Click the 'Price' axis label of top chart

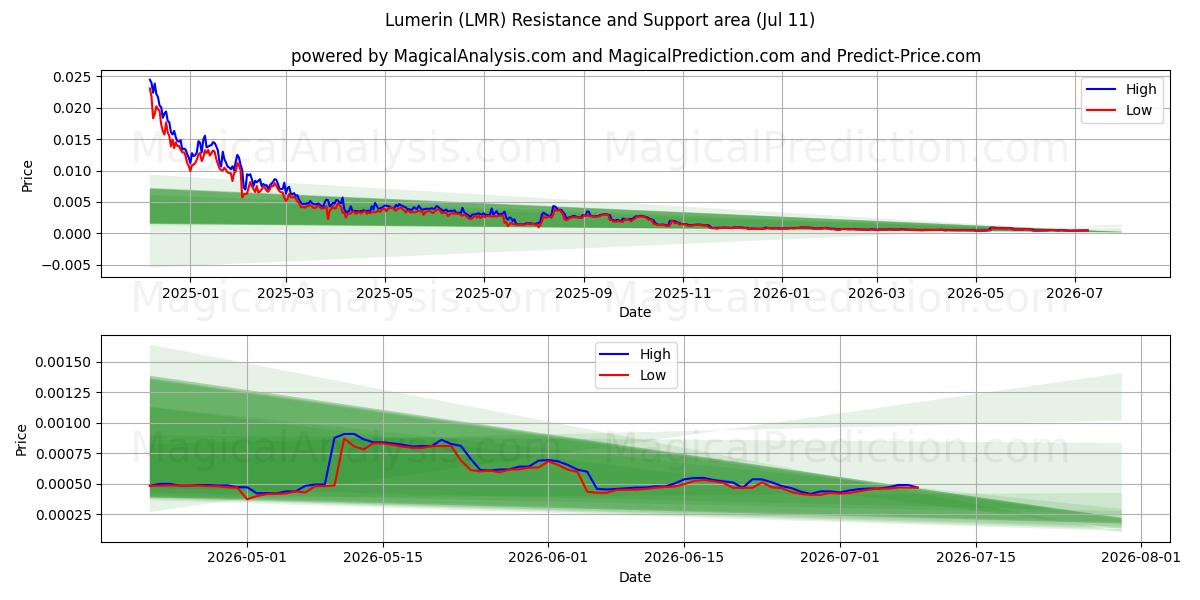coord(27,176)
